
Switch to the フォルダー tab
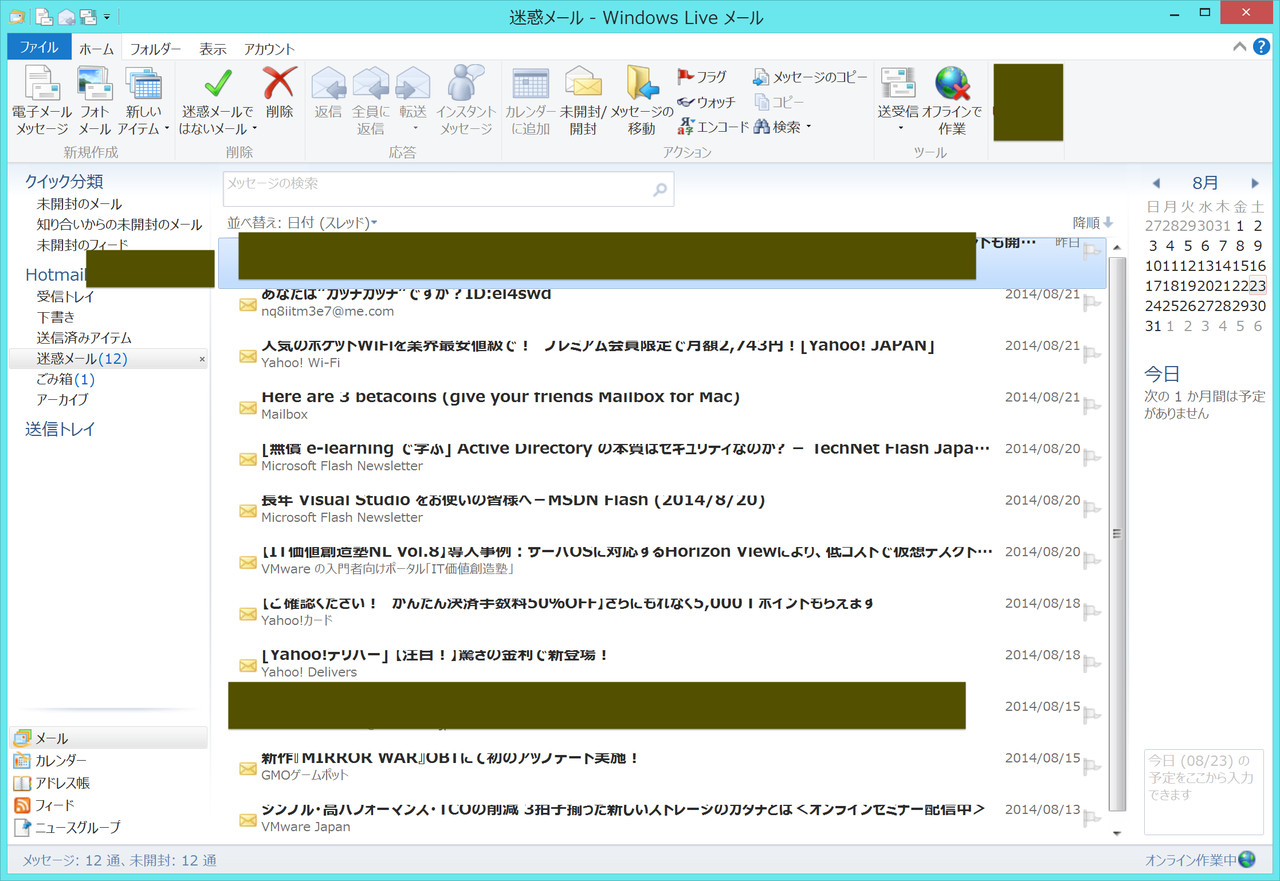coord(156,48)
